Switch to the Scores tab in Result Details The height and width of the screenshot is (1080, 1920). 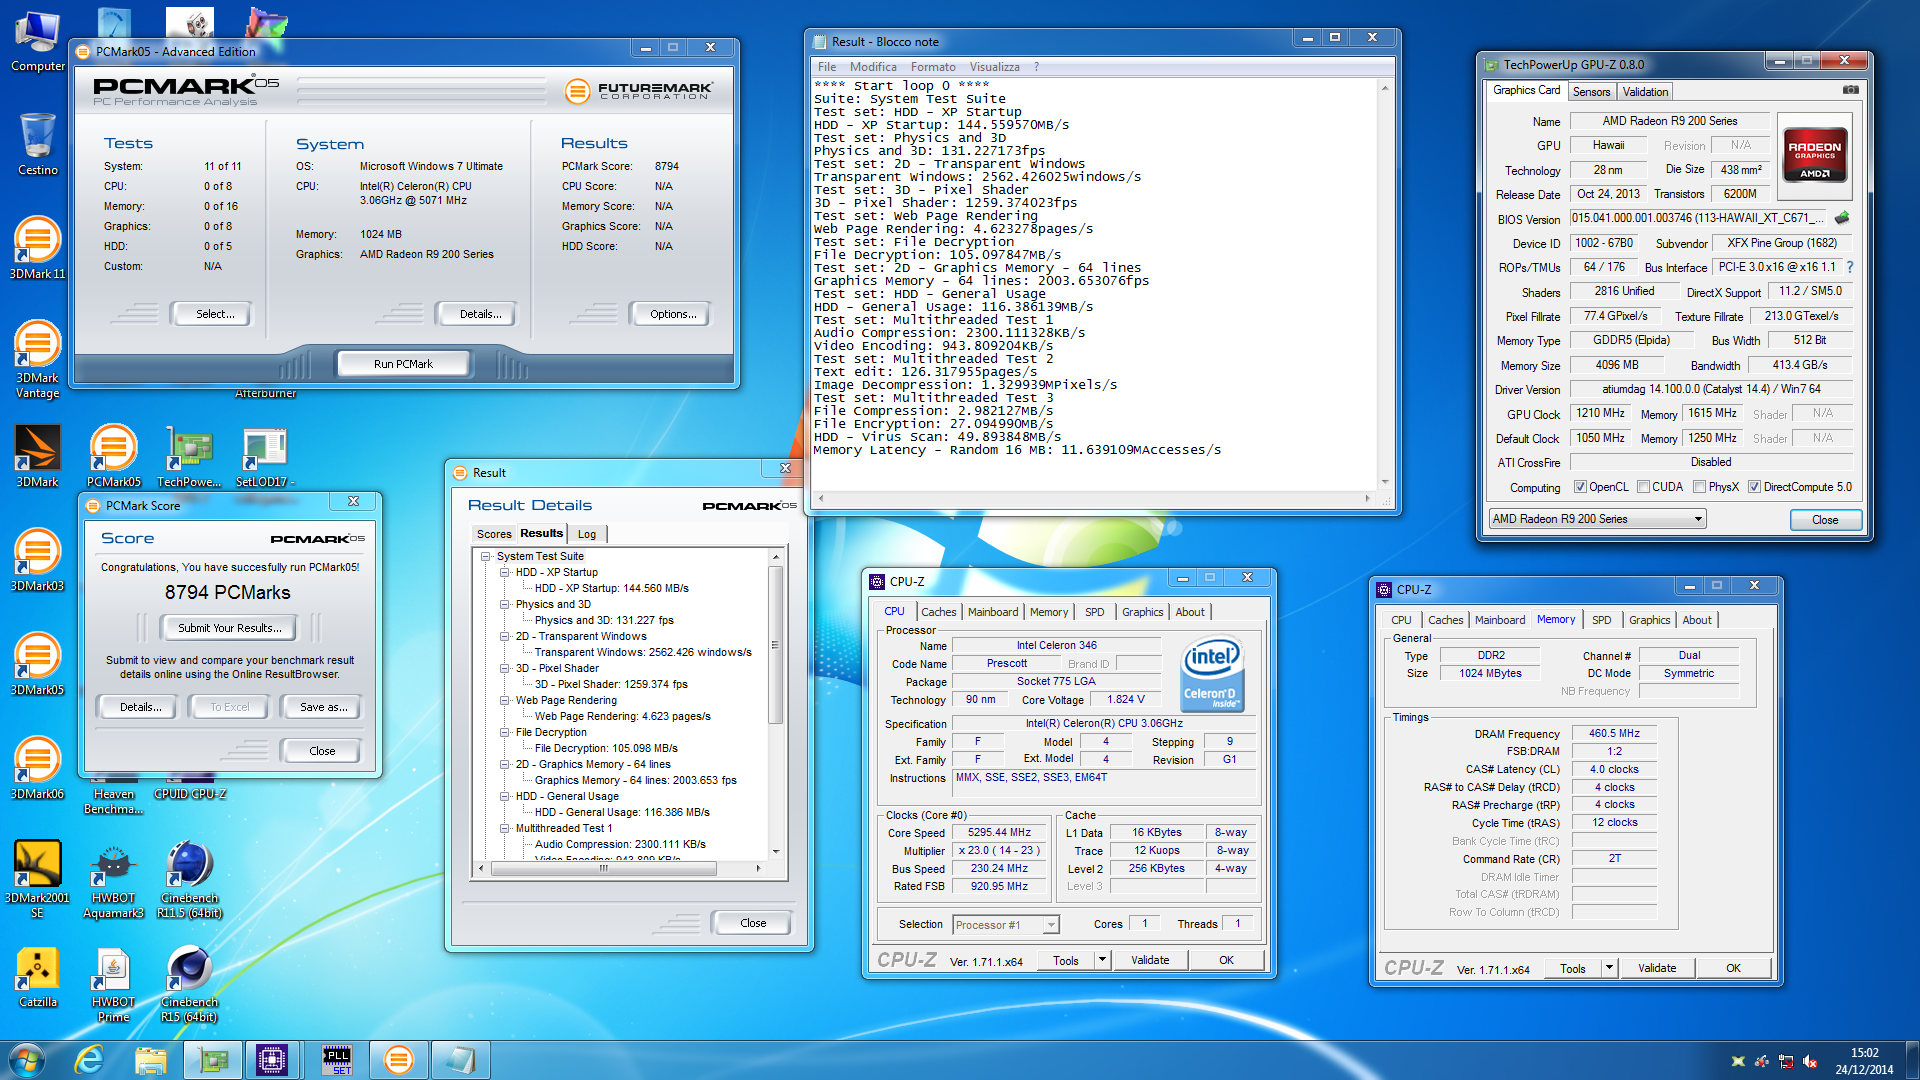point(494,534)
